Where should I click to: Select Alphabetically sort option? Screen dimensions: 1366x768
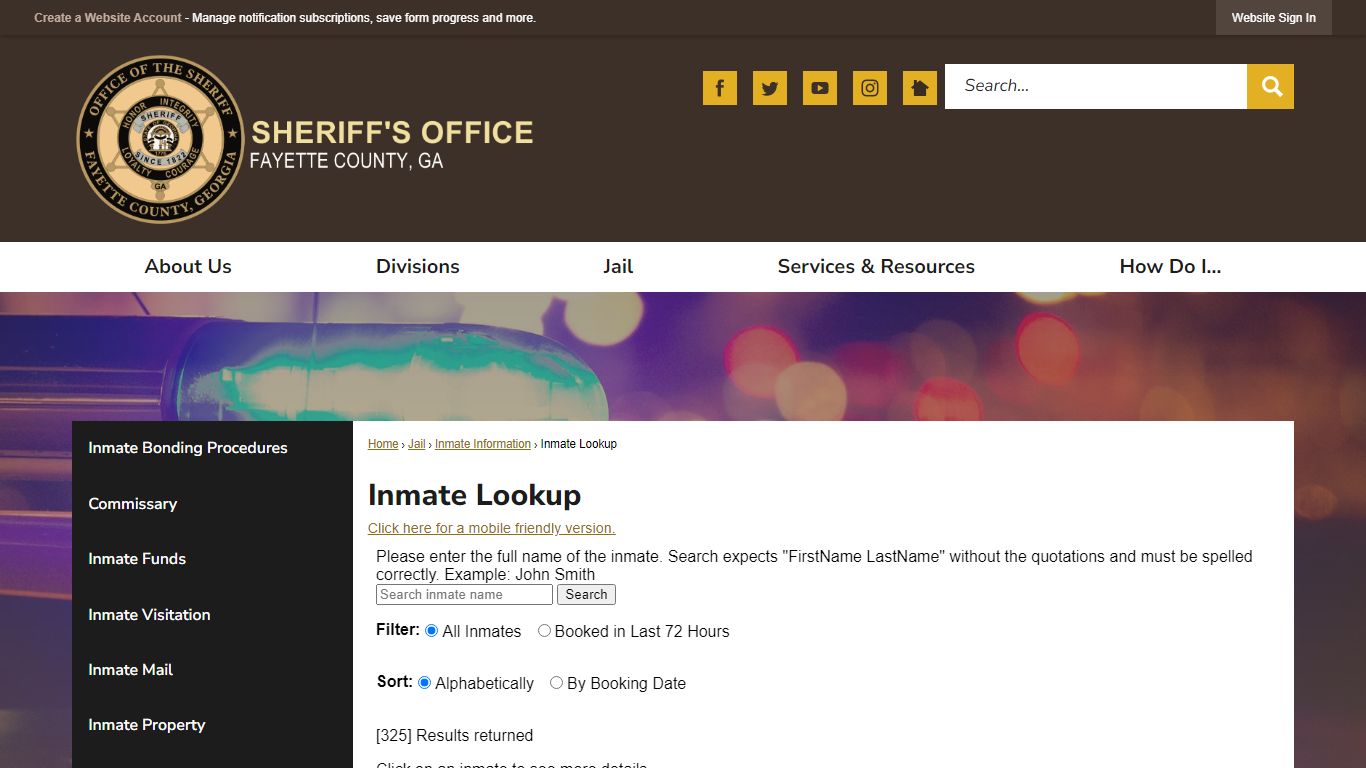coord(424,682)
